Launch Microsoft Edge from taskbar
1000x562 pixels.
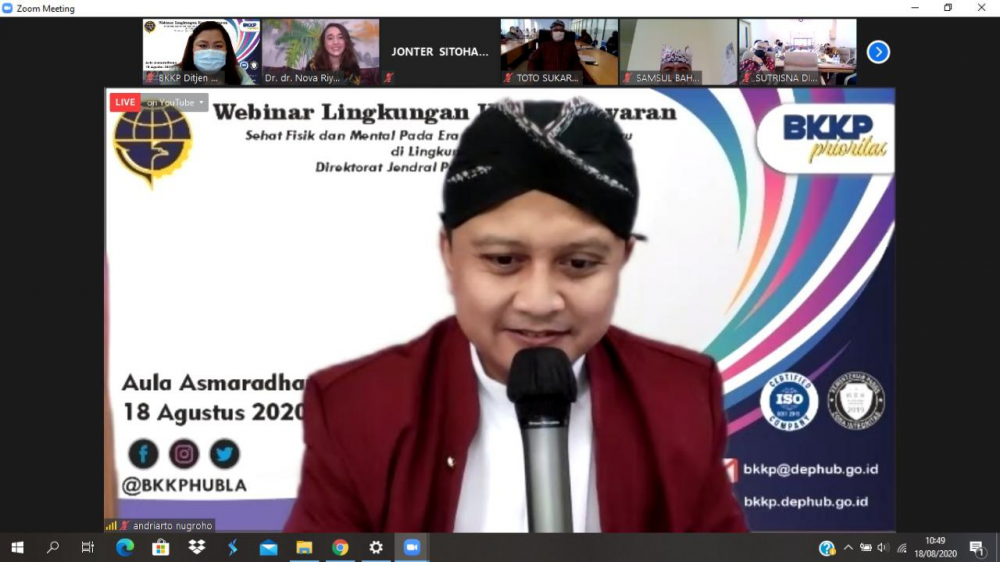tap(125, 547)
